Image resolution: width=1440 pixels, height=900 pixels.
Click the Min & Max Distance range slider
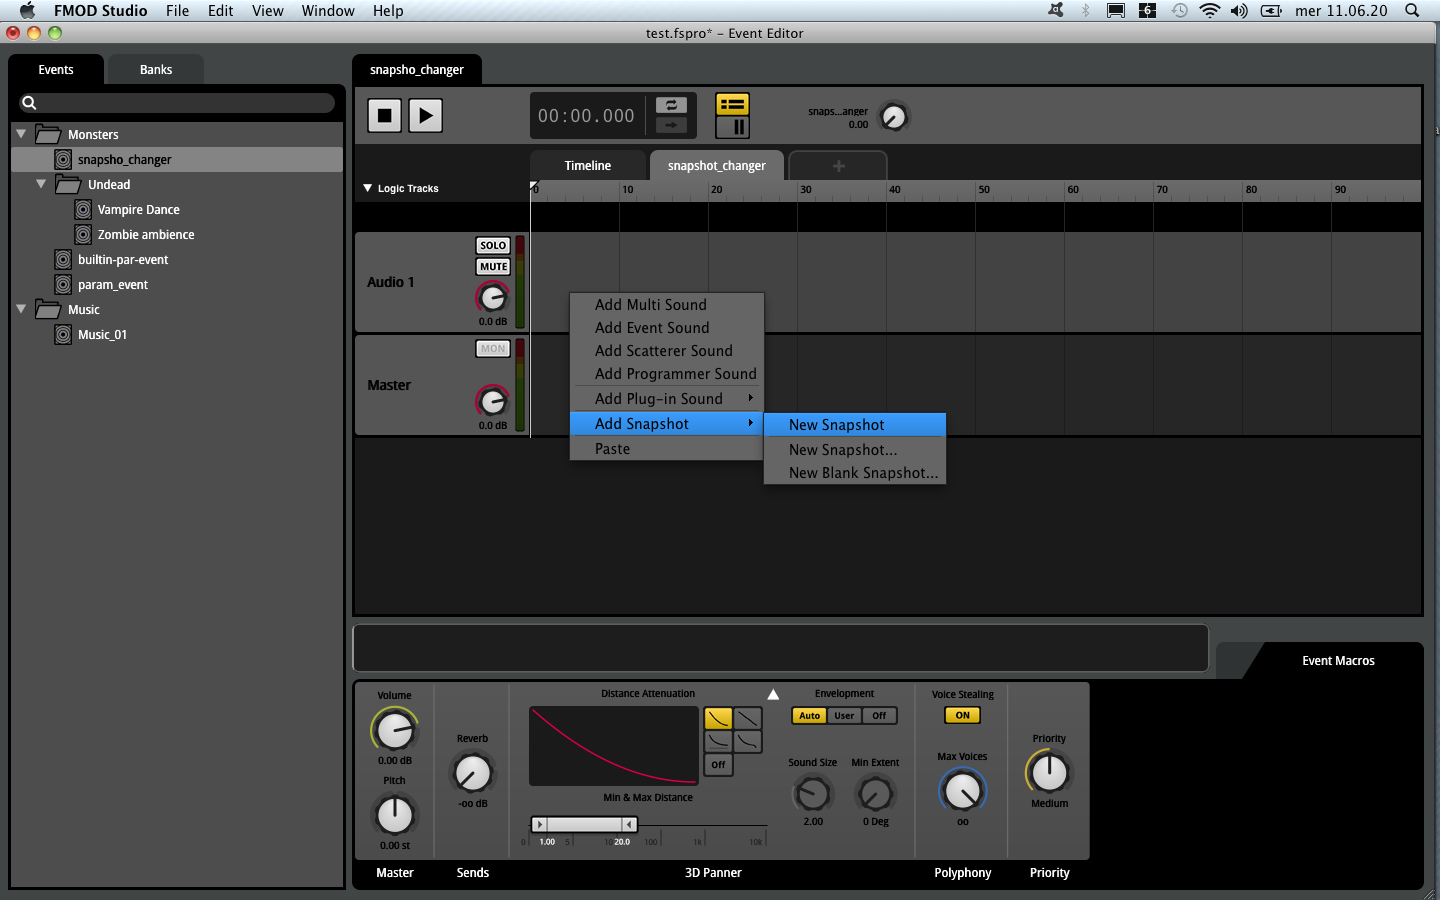(x=584, y=825)
